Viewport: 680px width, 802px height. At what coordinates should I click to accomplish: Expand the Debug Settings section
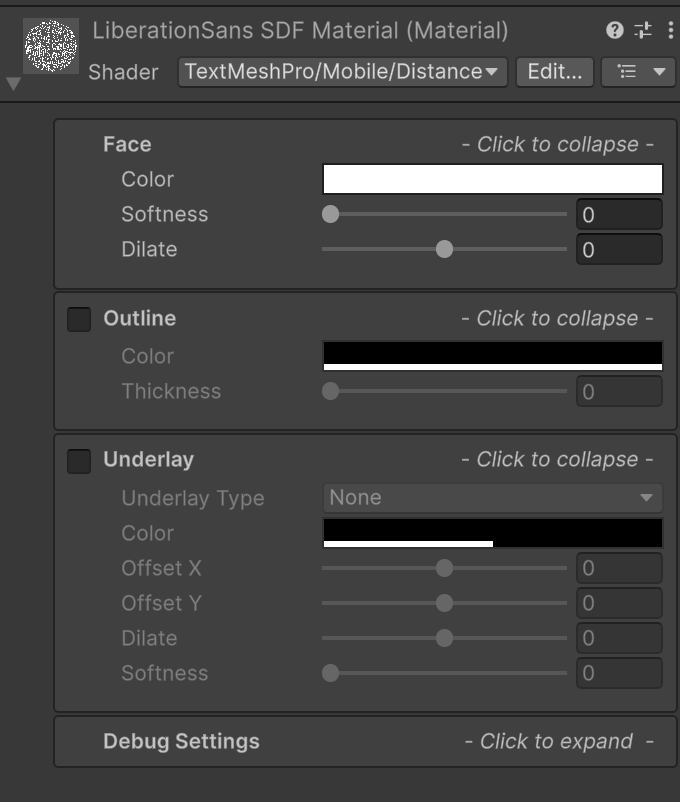pos(365,741)
